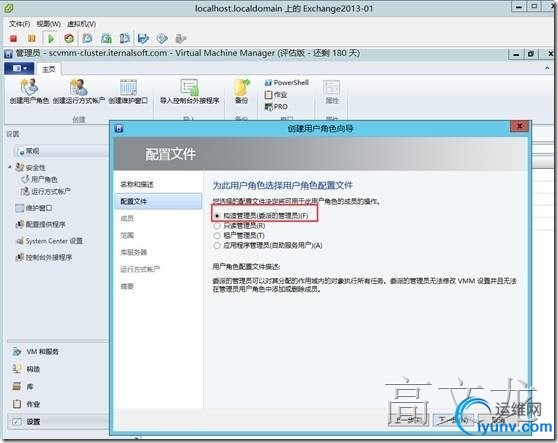The width and height of the screenshot is (558, 443).
Task: Click 创建运行方式帐户 ribbon icon
Action: tap(79, 91)
